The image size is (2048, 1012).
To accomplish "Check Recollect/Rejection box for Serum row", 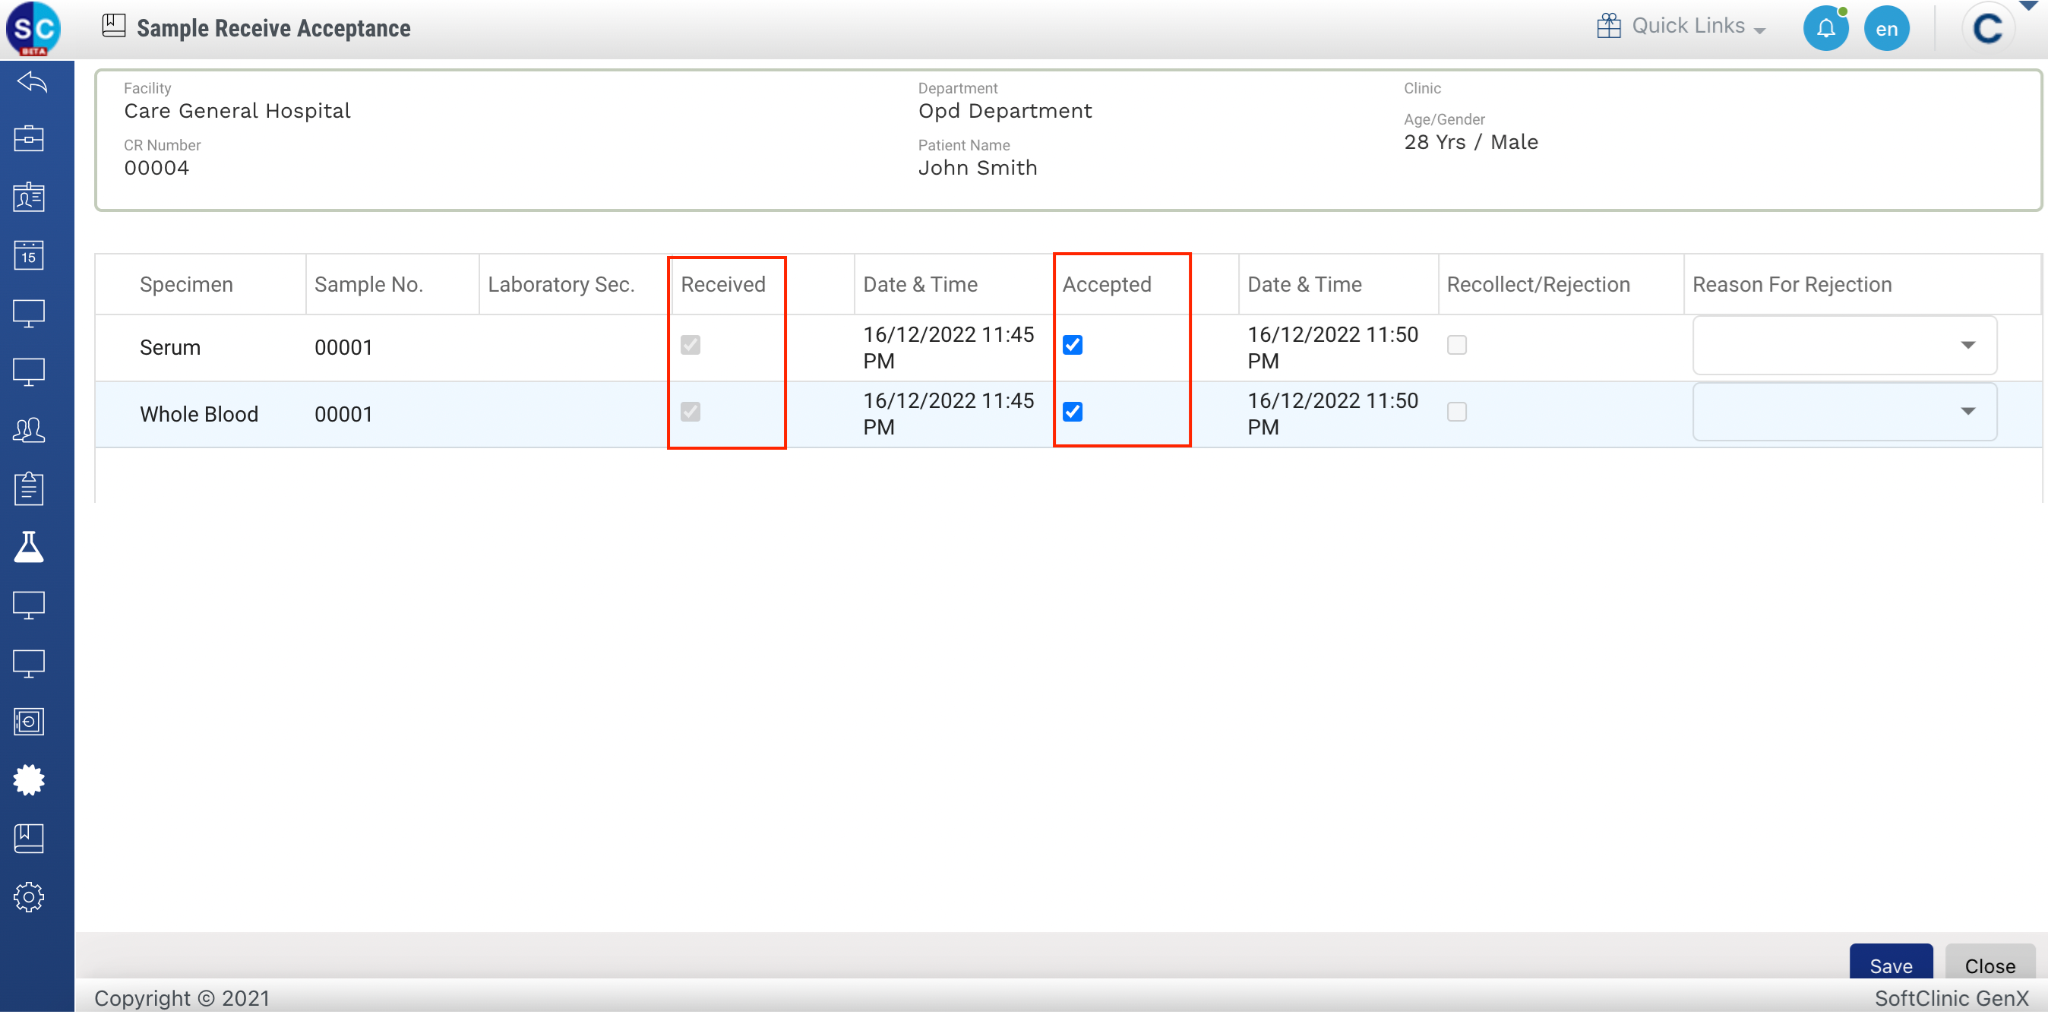I will 1457,345.
